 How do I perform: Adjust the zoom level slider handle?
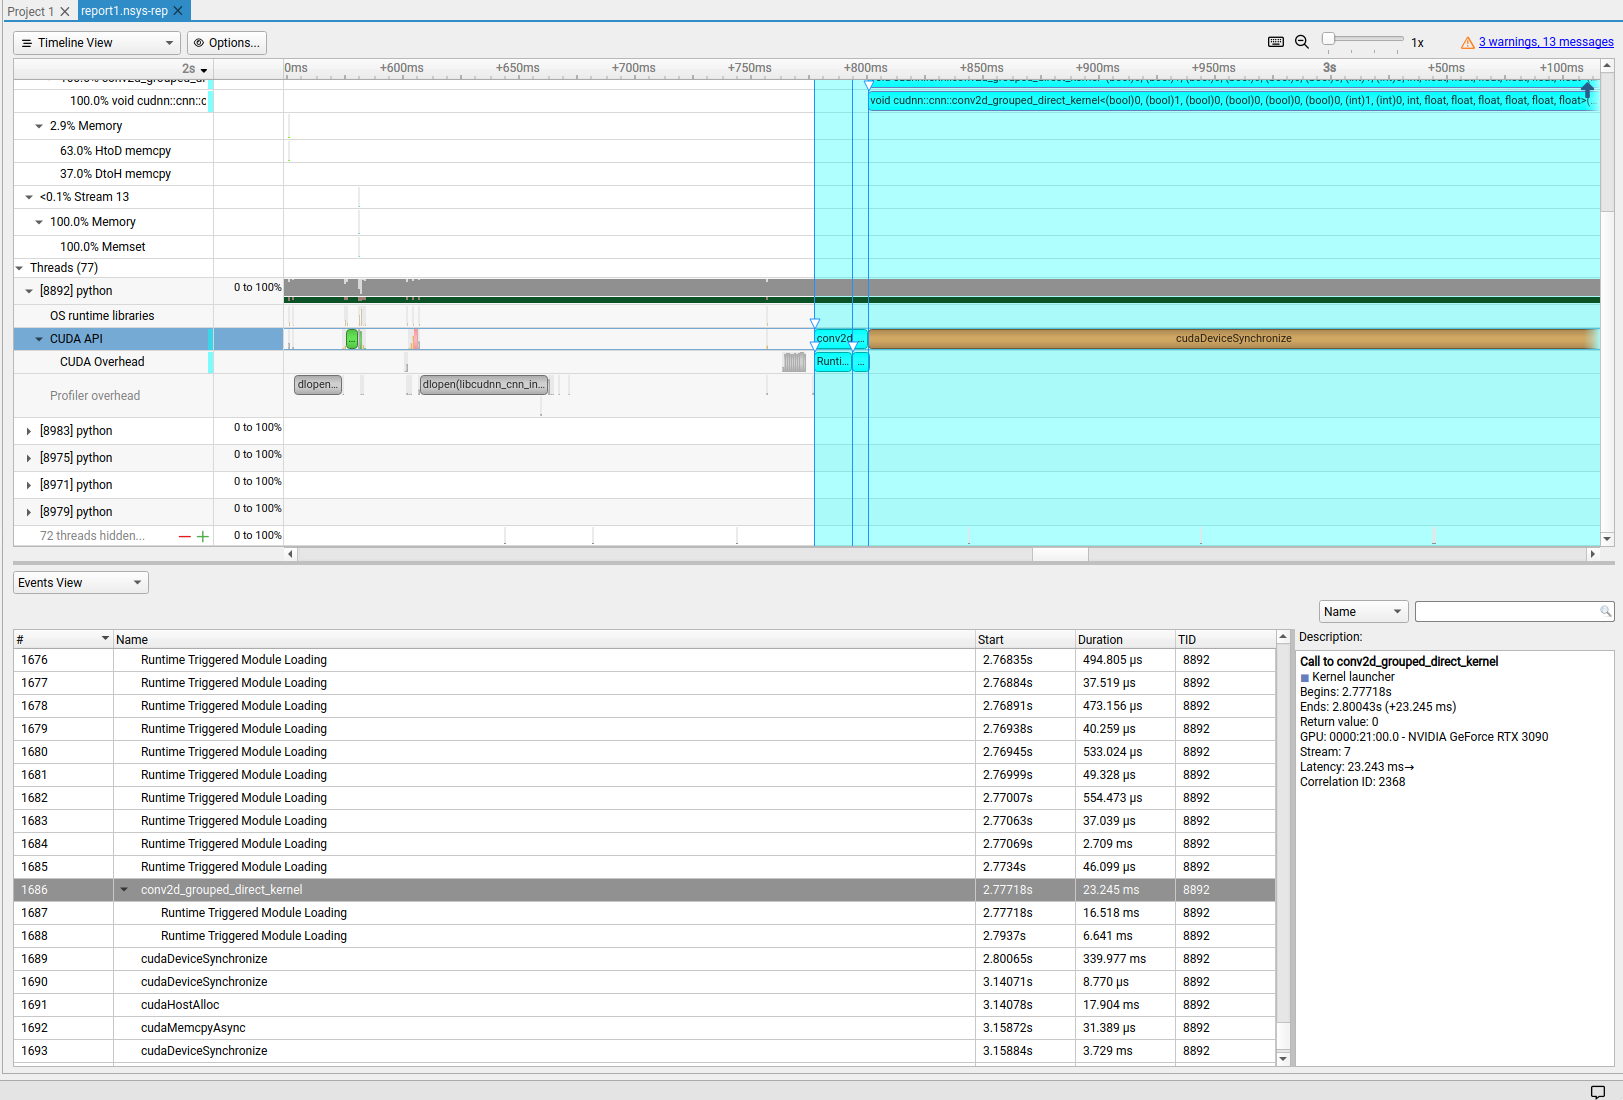pyautogui.click(x=1328, y=39)
